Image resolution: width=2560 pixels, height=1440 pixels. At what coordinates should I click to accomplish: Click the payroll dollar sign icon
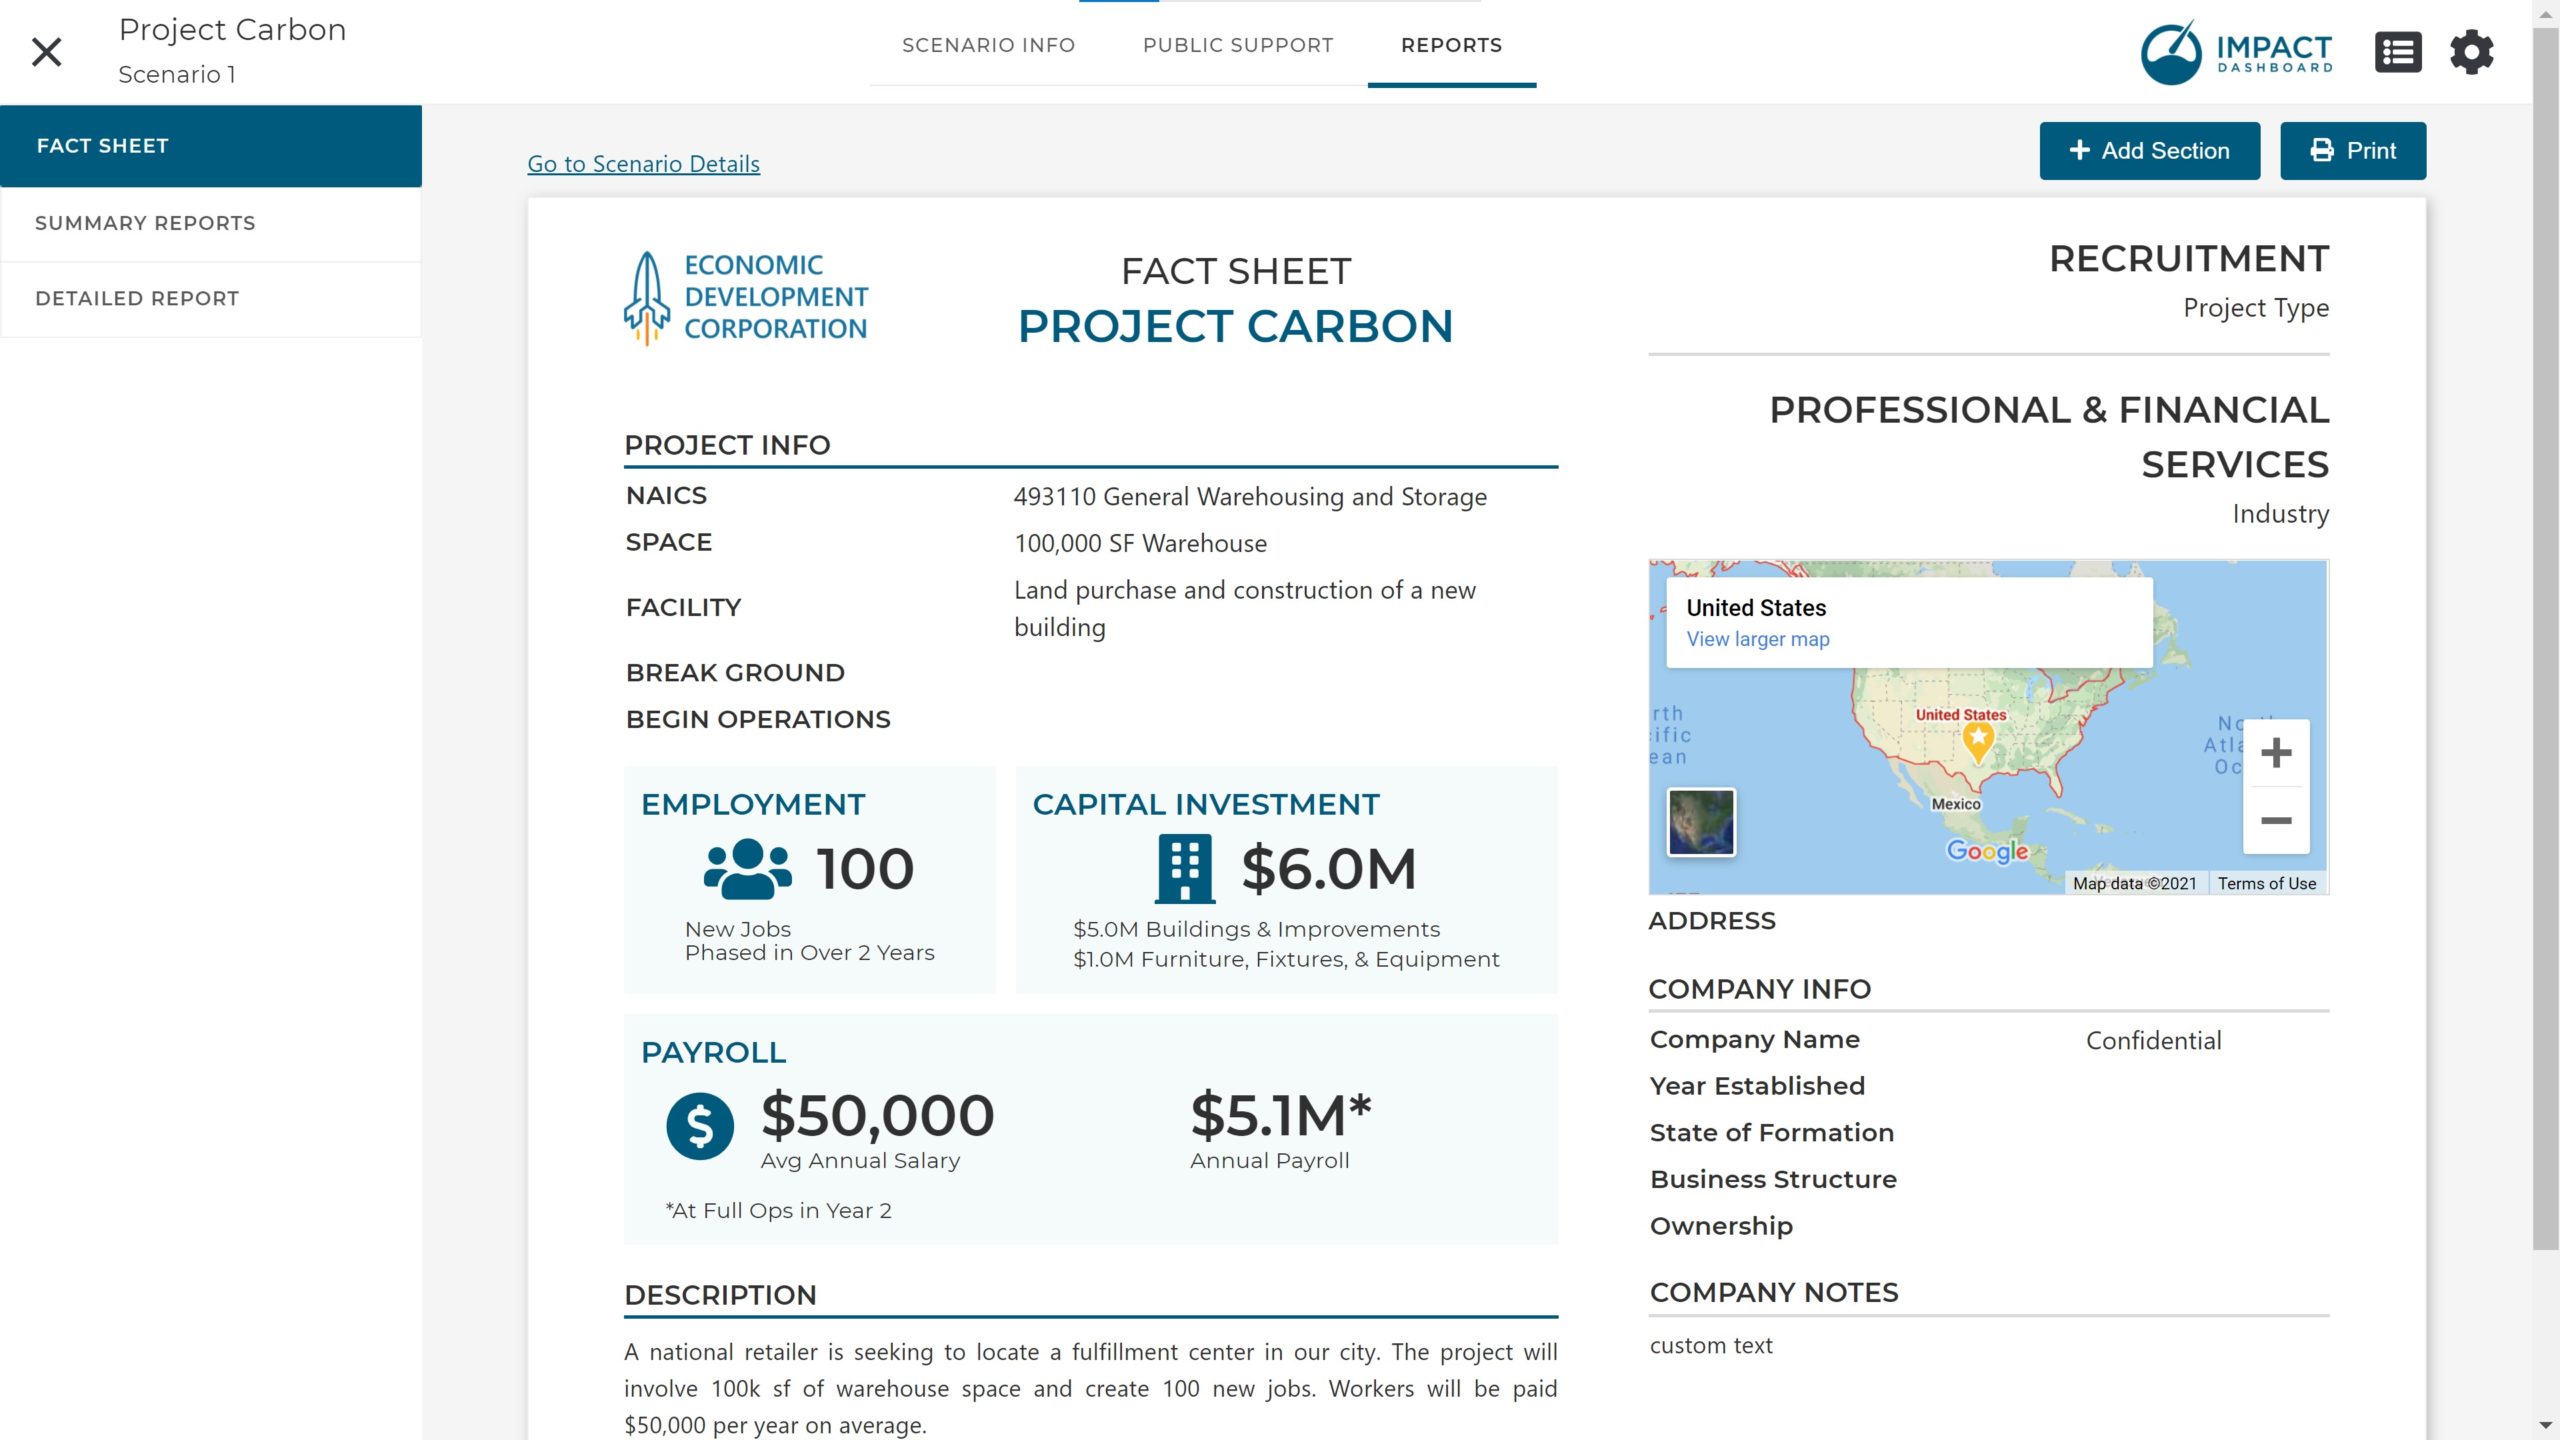(x=700, y=1126)
